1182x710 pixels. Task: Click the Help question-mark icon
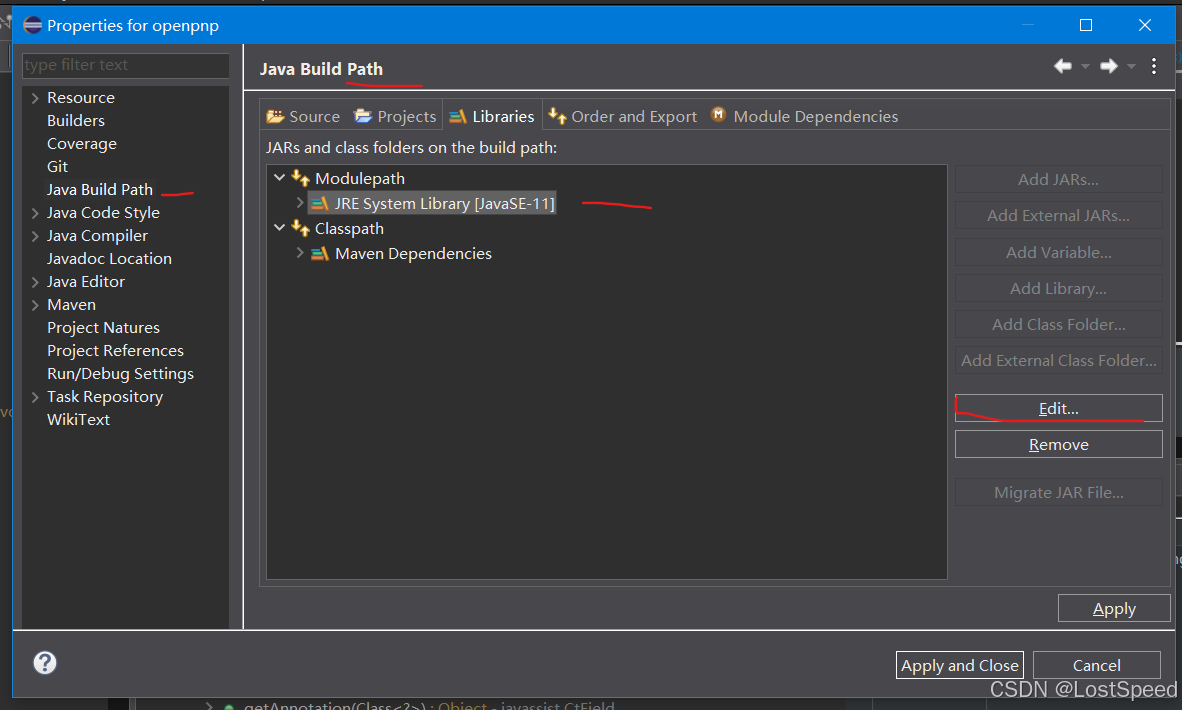pyautogui.click(x=44, y=662)
